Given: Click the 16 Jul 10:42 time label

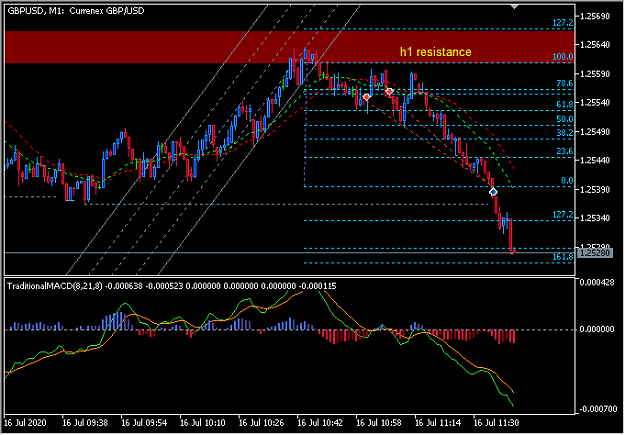Looking at the screenshot, I should (x=320, y=423).
